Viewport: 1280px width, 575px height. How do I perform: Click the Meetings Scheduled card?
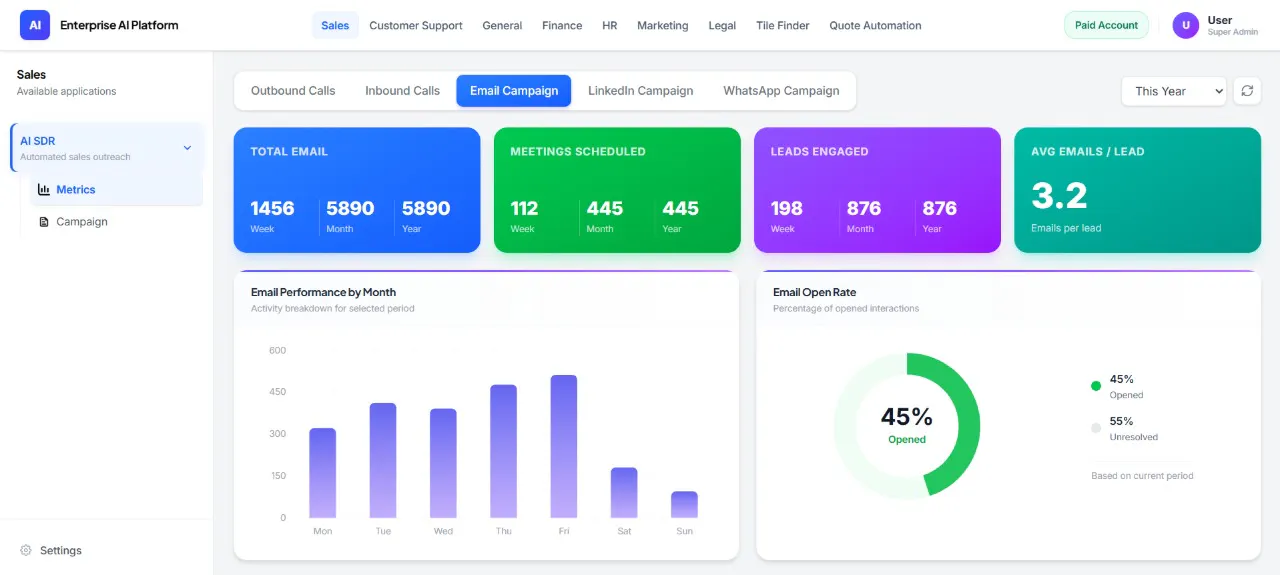[617, 190]
